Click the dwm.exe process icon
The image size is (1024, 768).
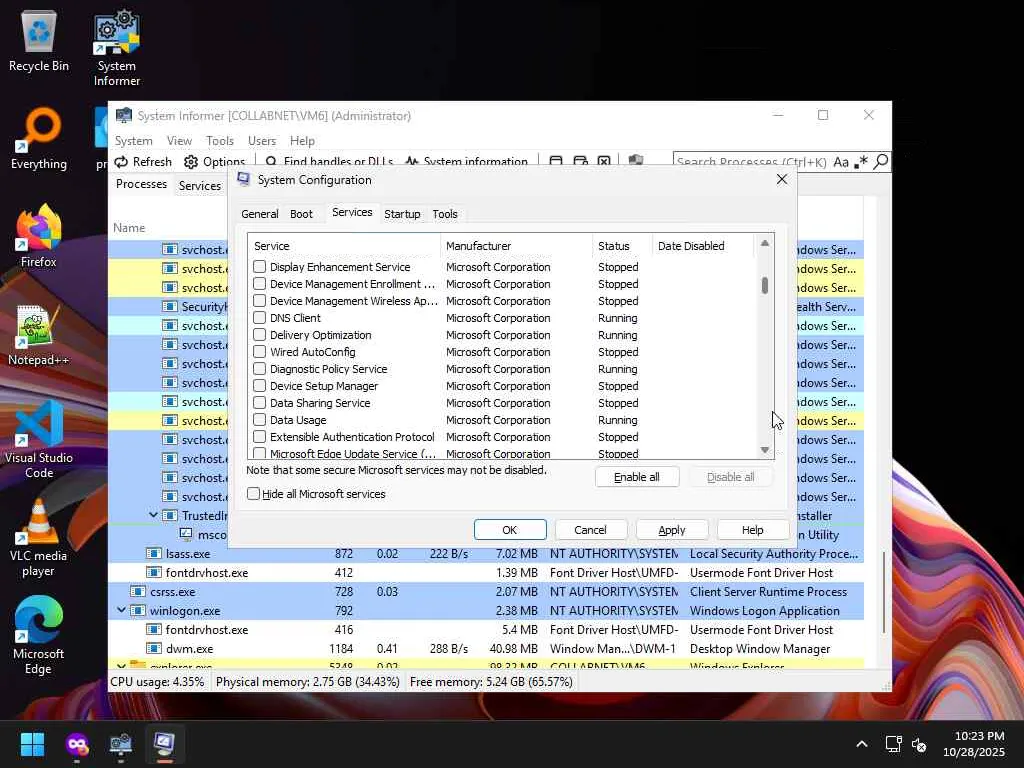click(x=153, y=648)
